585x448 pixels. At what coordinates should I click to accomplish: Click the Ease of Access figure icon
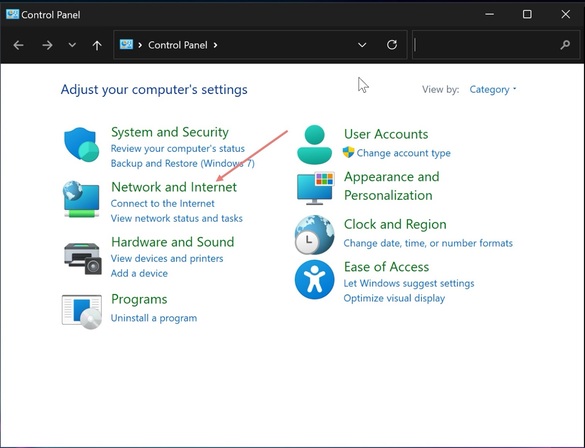click(x=315, y=279)
